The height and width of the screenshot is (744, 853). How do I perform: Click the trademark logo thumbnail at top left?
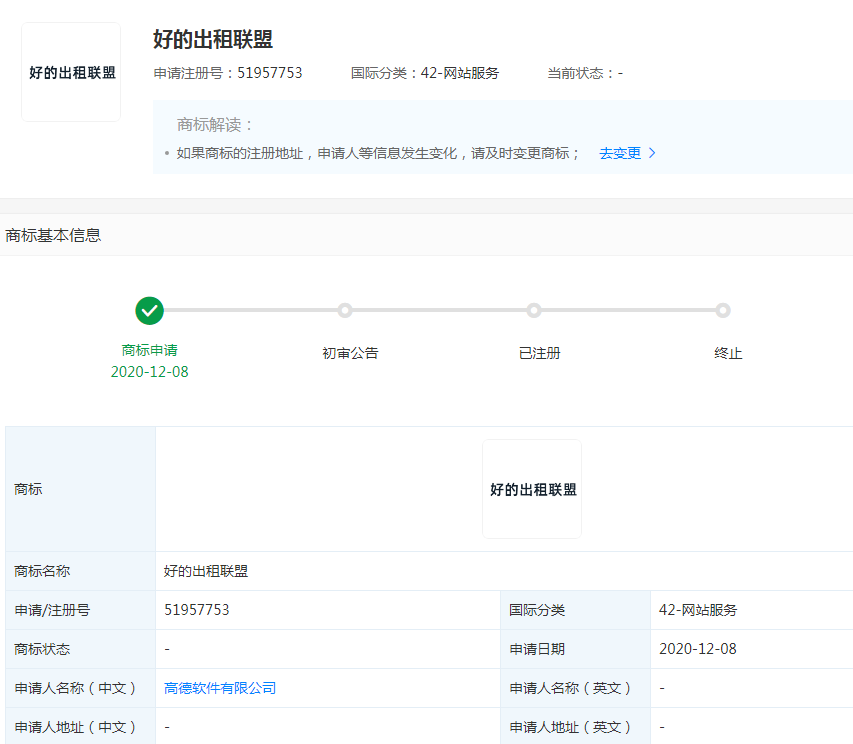click(70, 72)
